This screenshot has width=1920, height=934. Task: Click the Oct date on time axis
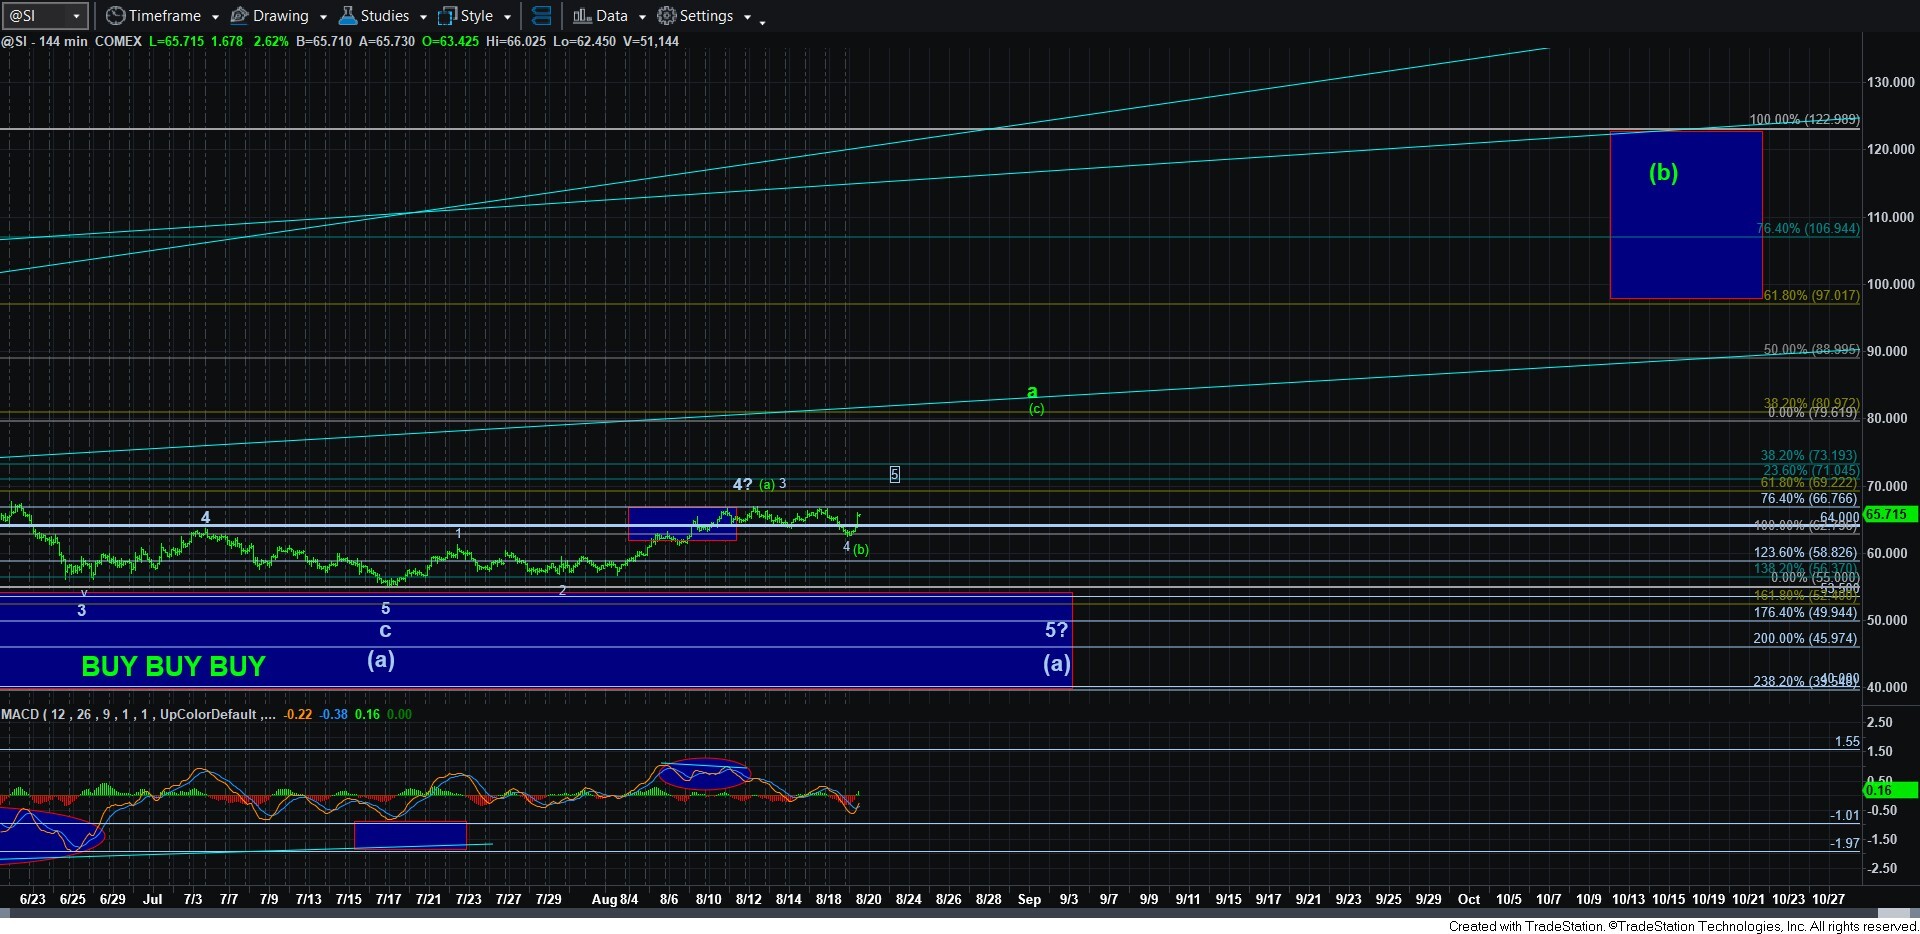click(1469, 900)
